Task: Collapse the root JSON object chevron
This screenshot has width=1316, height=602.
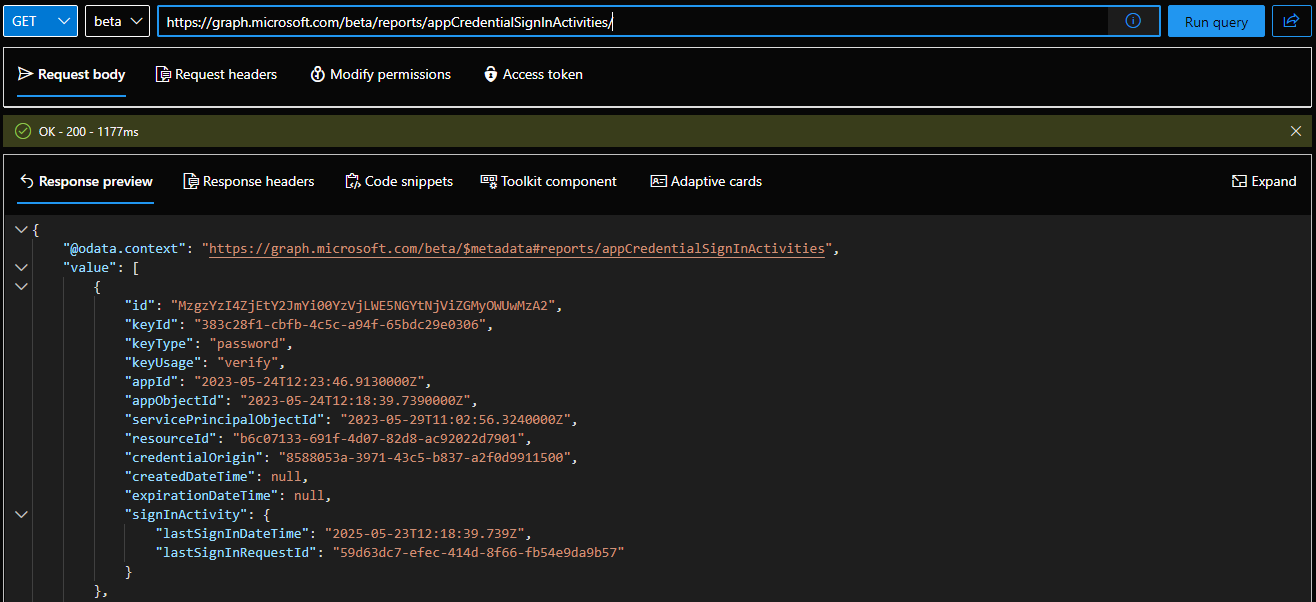Action: 22,230
